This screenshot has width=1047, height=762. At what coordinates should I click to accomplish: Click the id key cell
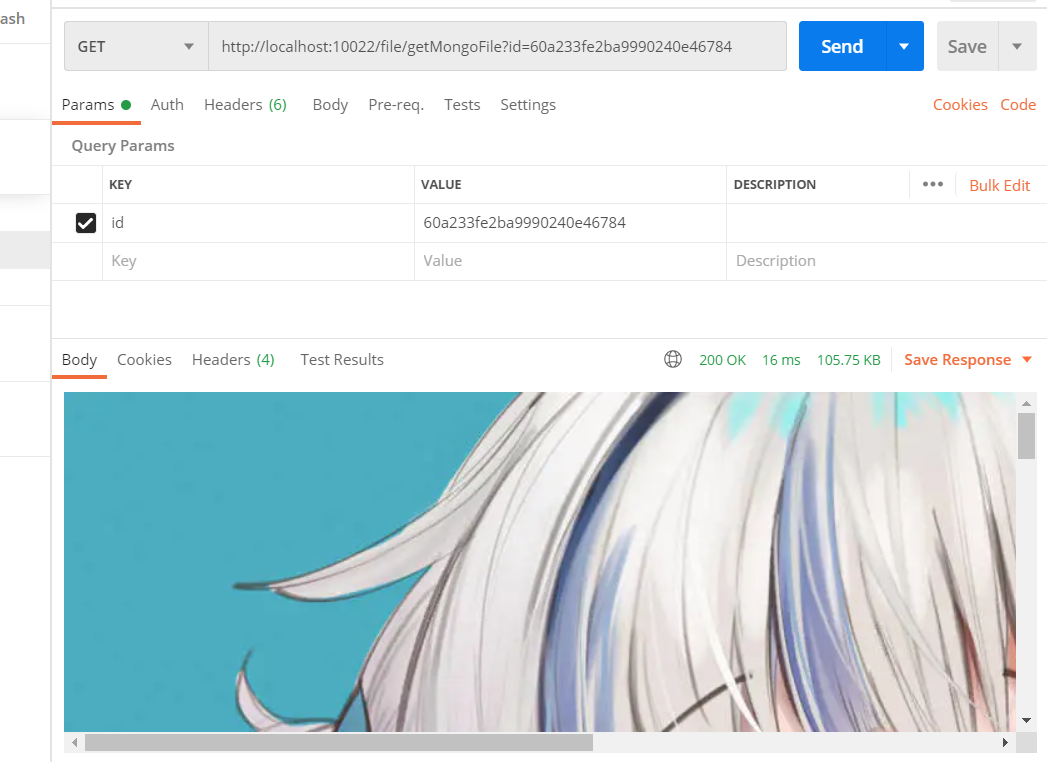pos(258,222)
